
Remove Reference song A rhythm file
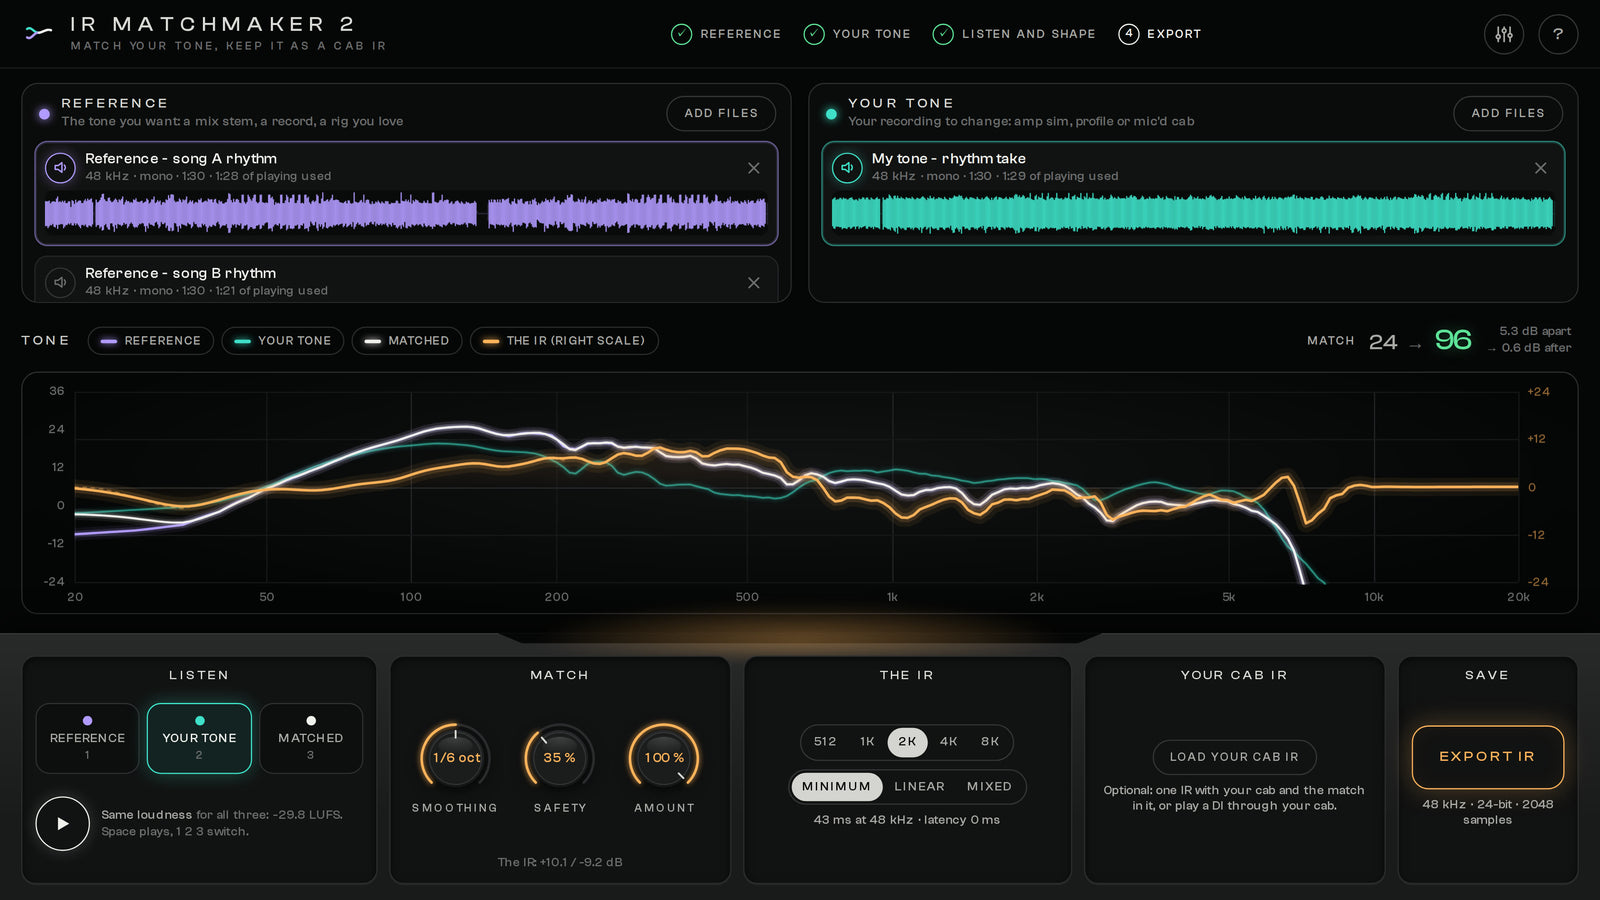click(754, 168)
